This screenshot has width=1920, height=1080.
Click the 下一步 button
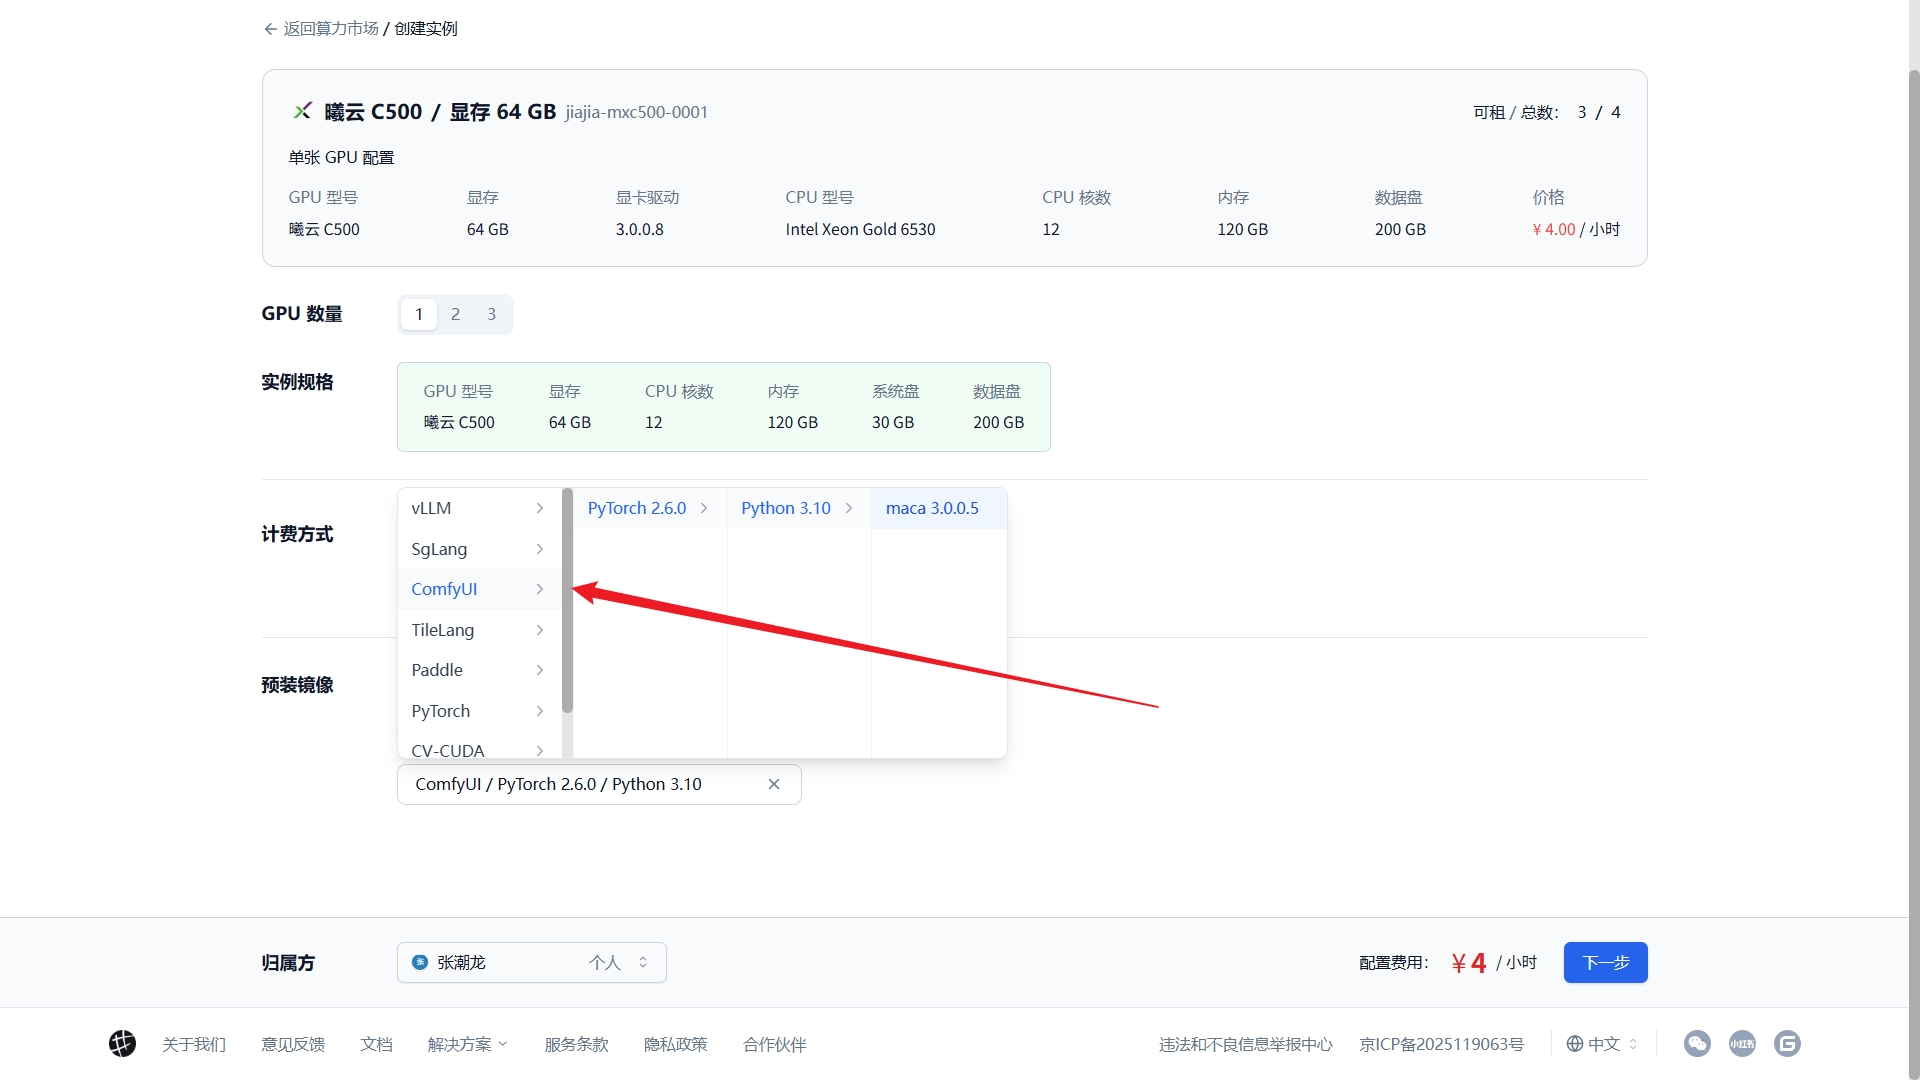click(1605, 962)
